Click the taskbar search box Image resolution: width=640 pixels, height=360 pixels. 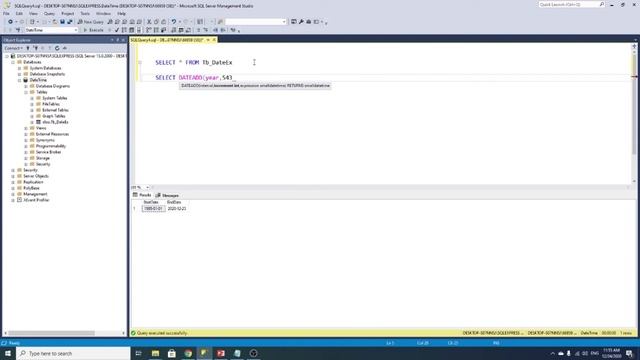pyautogui.click(x=73, y=353)
